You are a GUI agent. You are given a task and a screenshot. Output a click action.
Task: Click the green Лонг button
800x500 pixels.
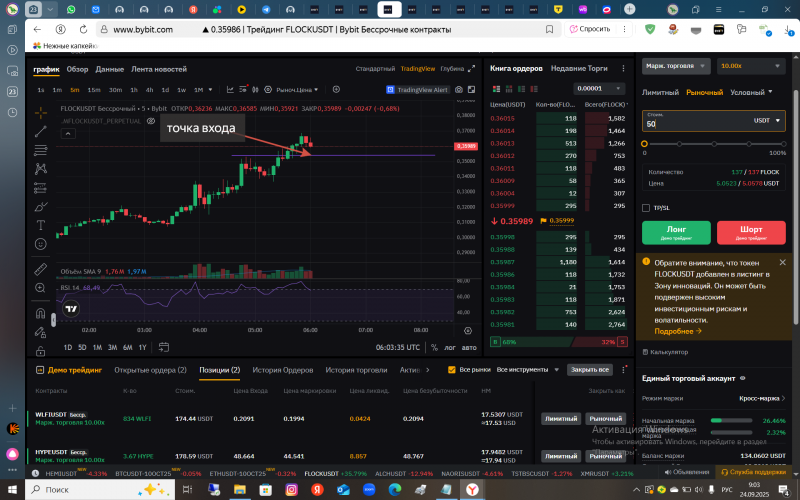[676, 232]
